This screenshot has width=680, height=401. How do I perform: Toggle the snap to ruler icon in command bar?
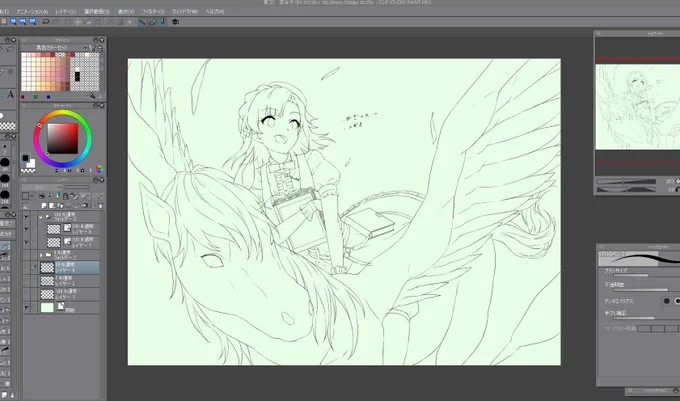tap(142, 22)
